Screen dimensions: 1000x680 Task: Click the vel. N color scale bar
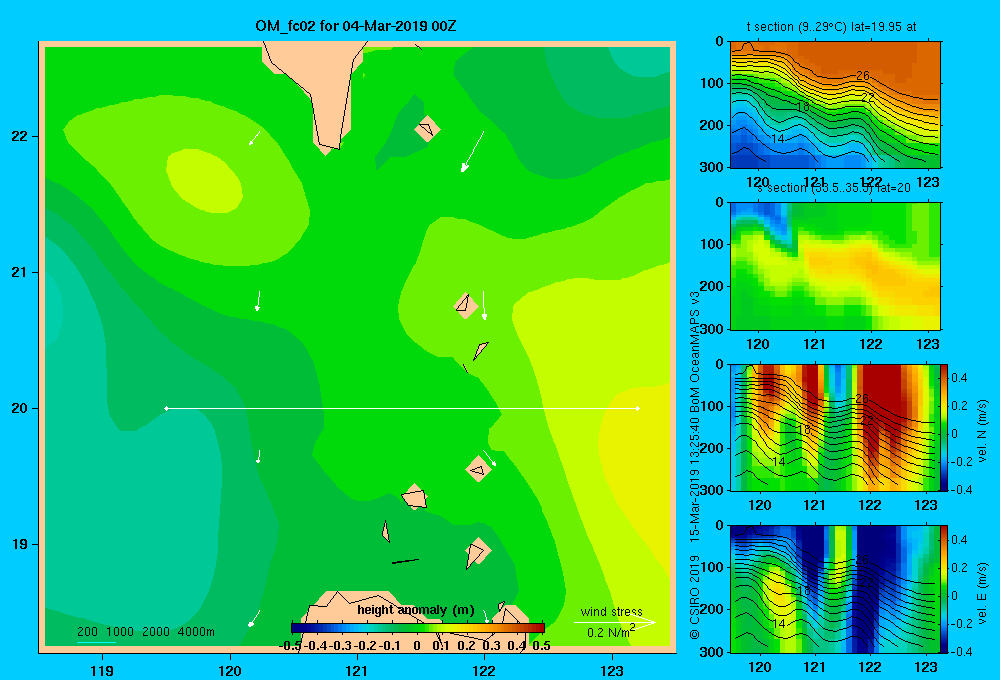945,427
